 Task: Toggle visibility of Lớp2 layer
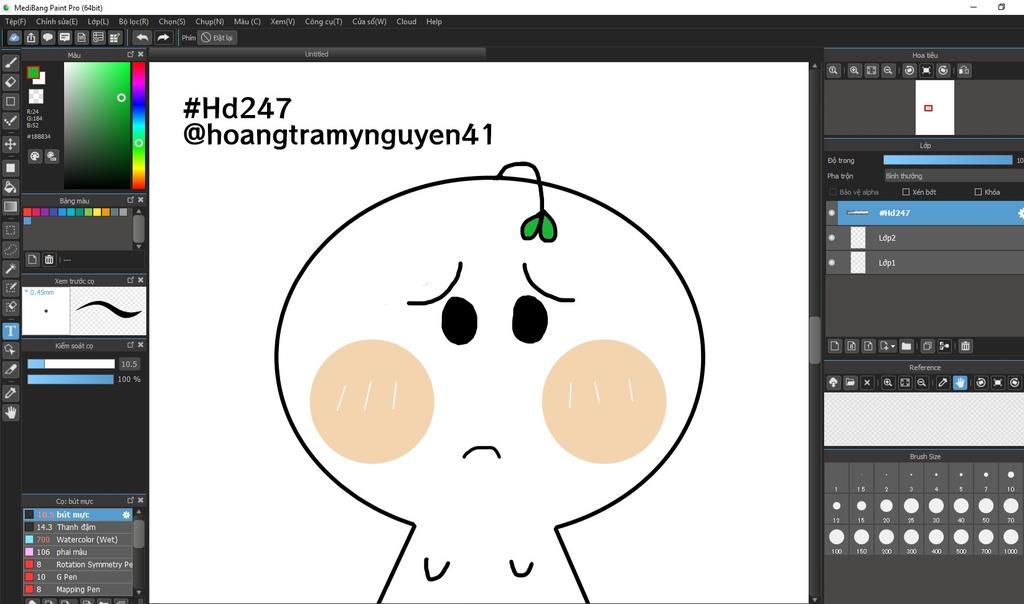click(831, 238)
